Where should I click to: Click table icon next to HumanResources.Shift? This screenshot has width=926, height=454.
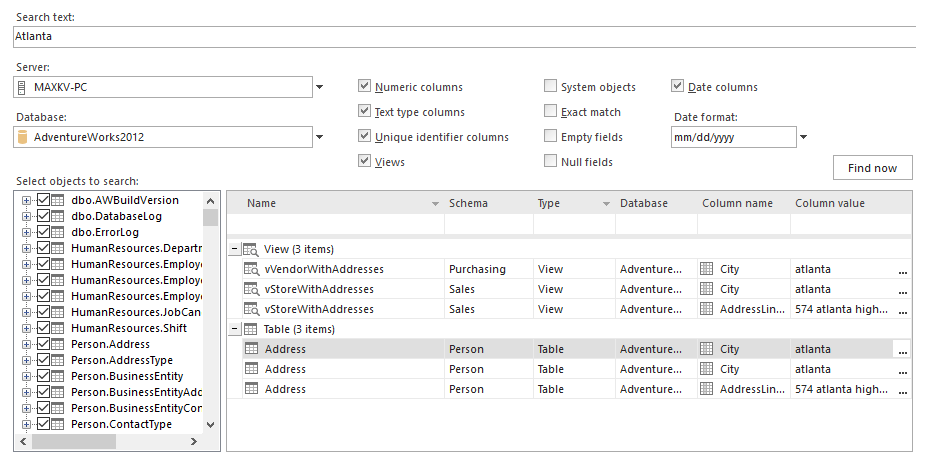tap(58, 328)
